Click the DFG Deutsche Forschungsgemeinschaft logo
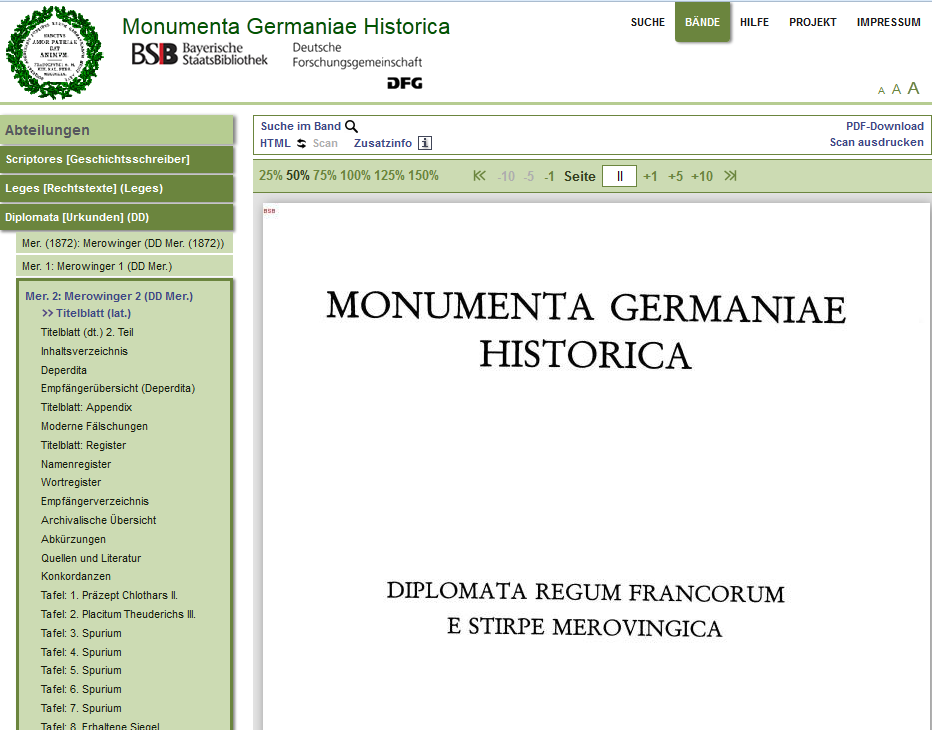Screen dimensions: 932x730 (x=357, y=65)
